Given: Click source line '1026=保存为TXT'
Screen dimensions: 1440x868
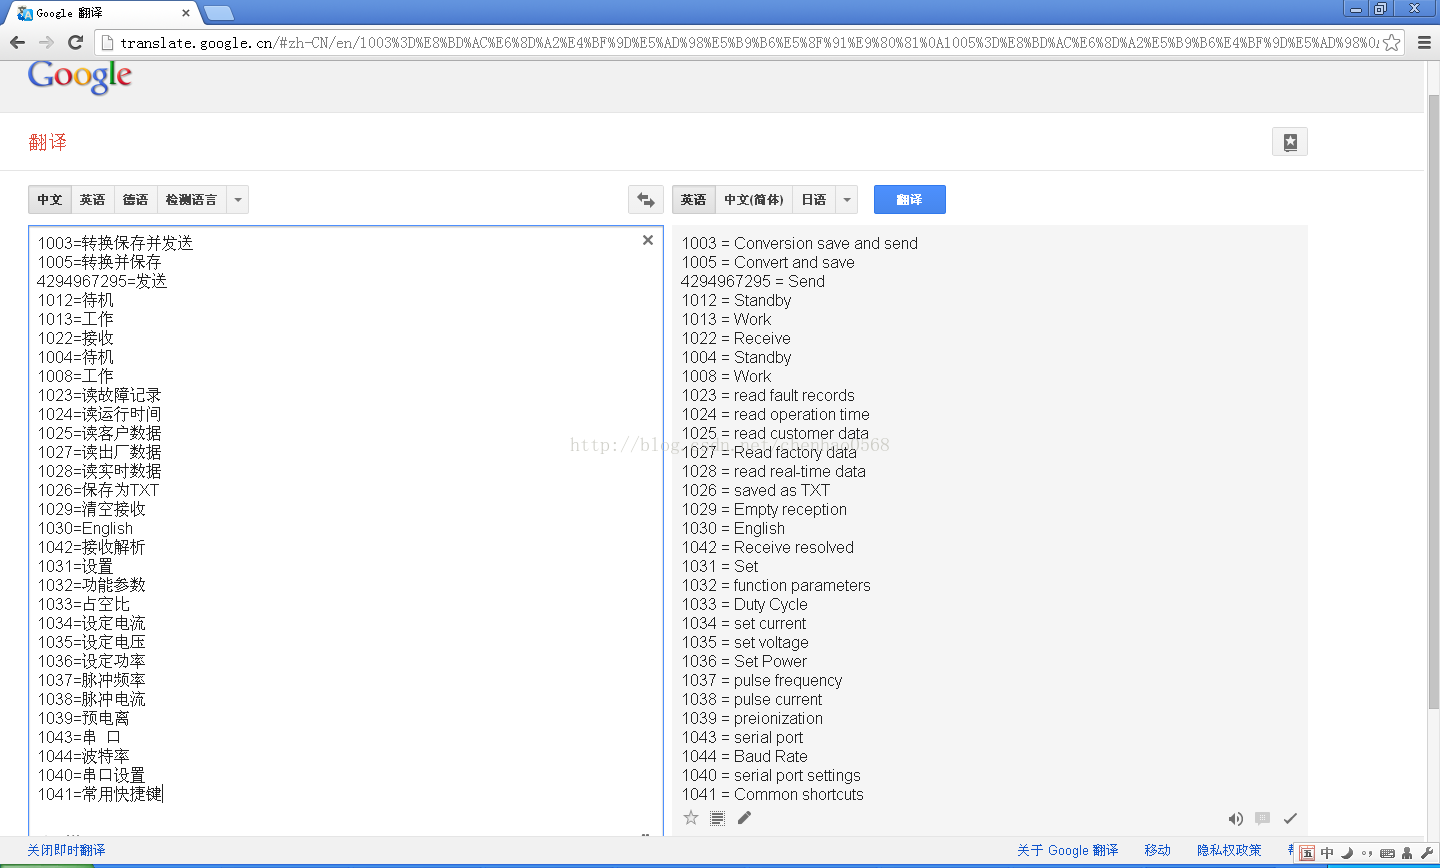Looking at the screenshot, I should click(x=98, y=490).
